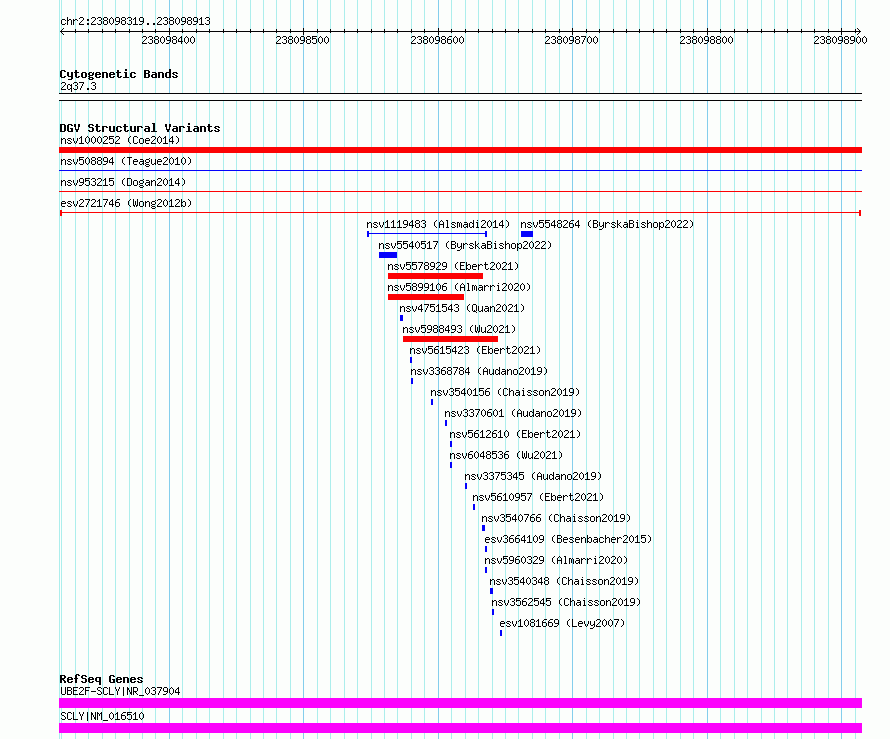The height and width of the screenshot is (739, 890).
Task: Select the esv1081669 (Levy2007) label
Action: [x=562, y=623]
